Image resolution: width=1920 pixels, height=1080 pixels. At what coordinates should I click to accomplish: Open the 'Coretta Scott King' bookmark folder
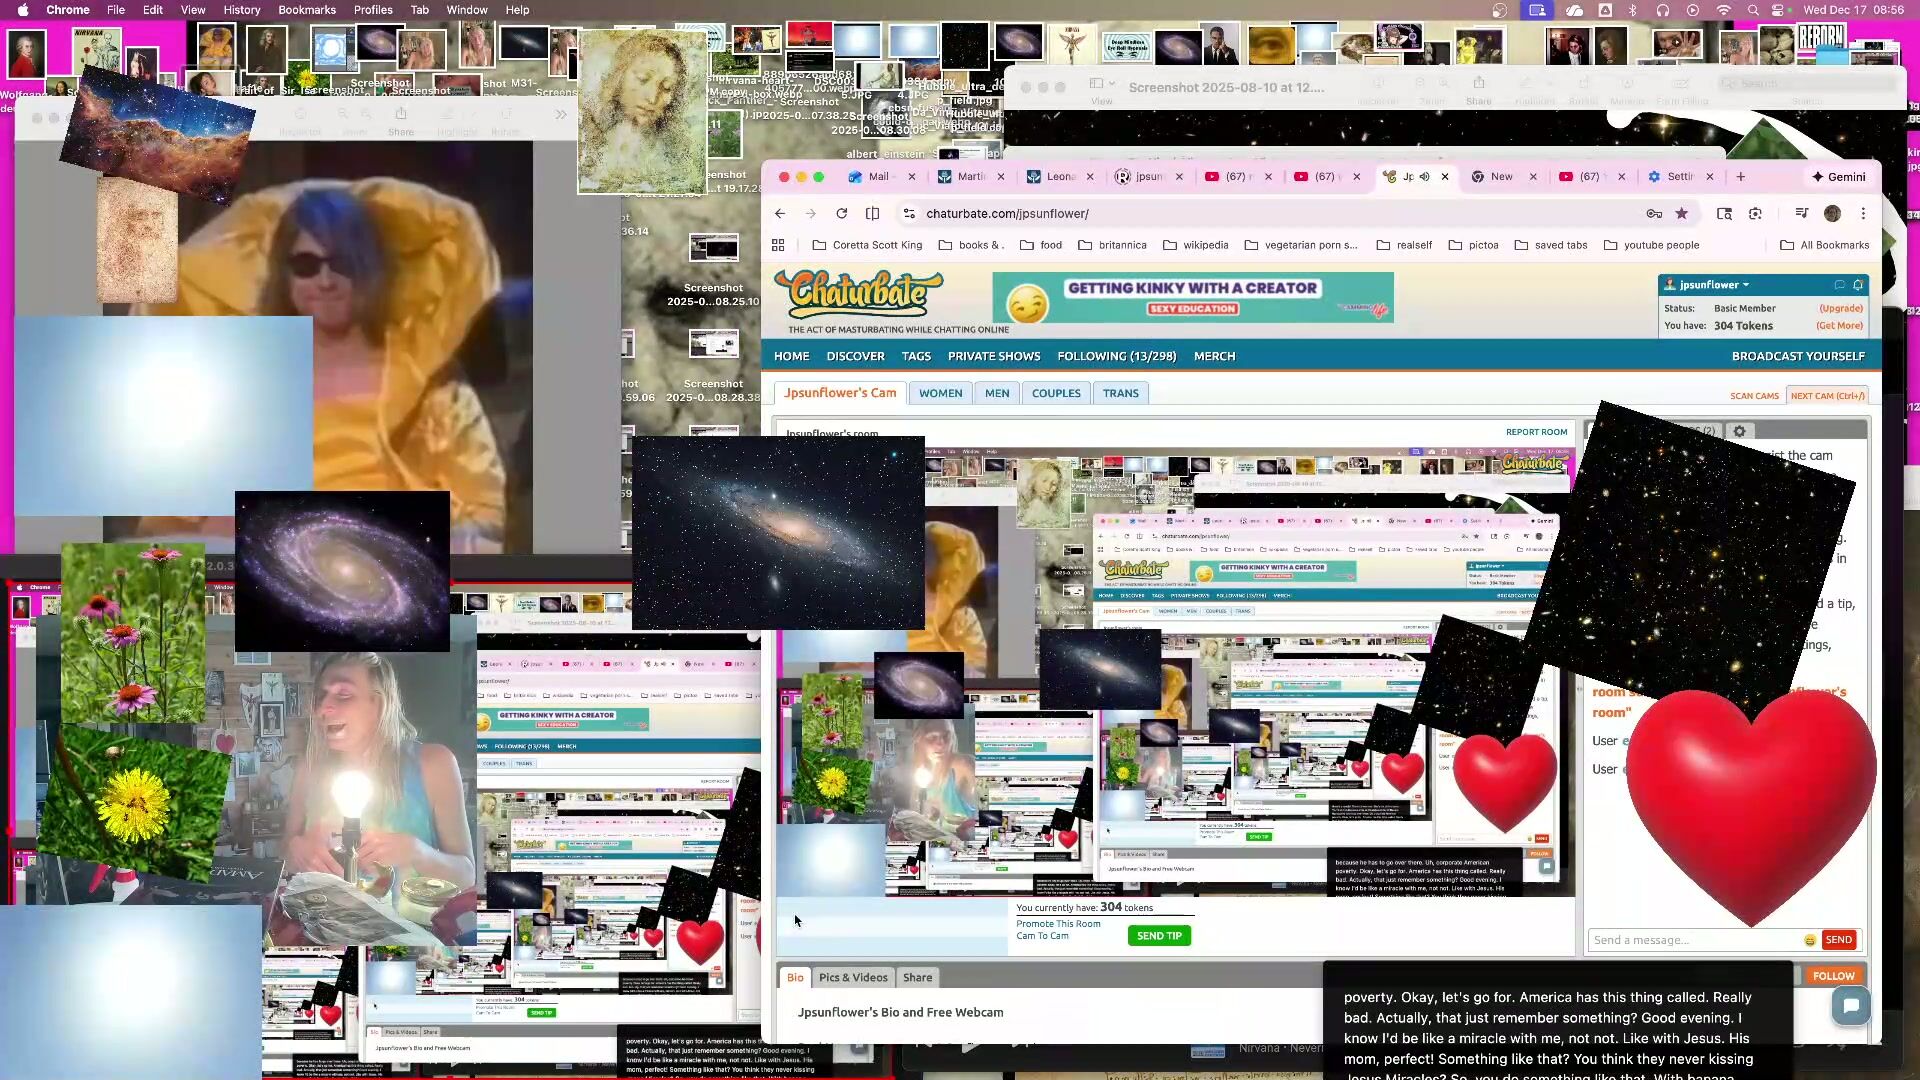click(x=867, y=245)
